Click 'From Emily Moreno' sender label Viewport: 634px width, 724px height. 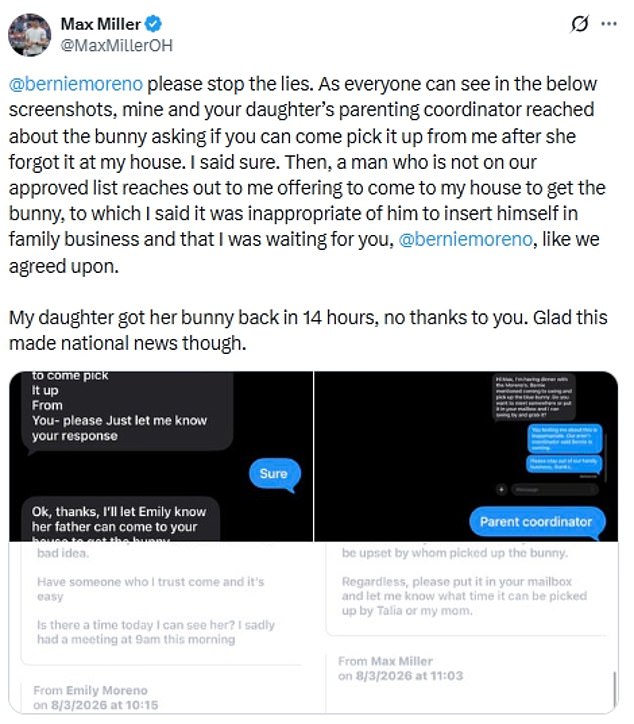[x=91, y=691]
